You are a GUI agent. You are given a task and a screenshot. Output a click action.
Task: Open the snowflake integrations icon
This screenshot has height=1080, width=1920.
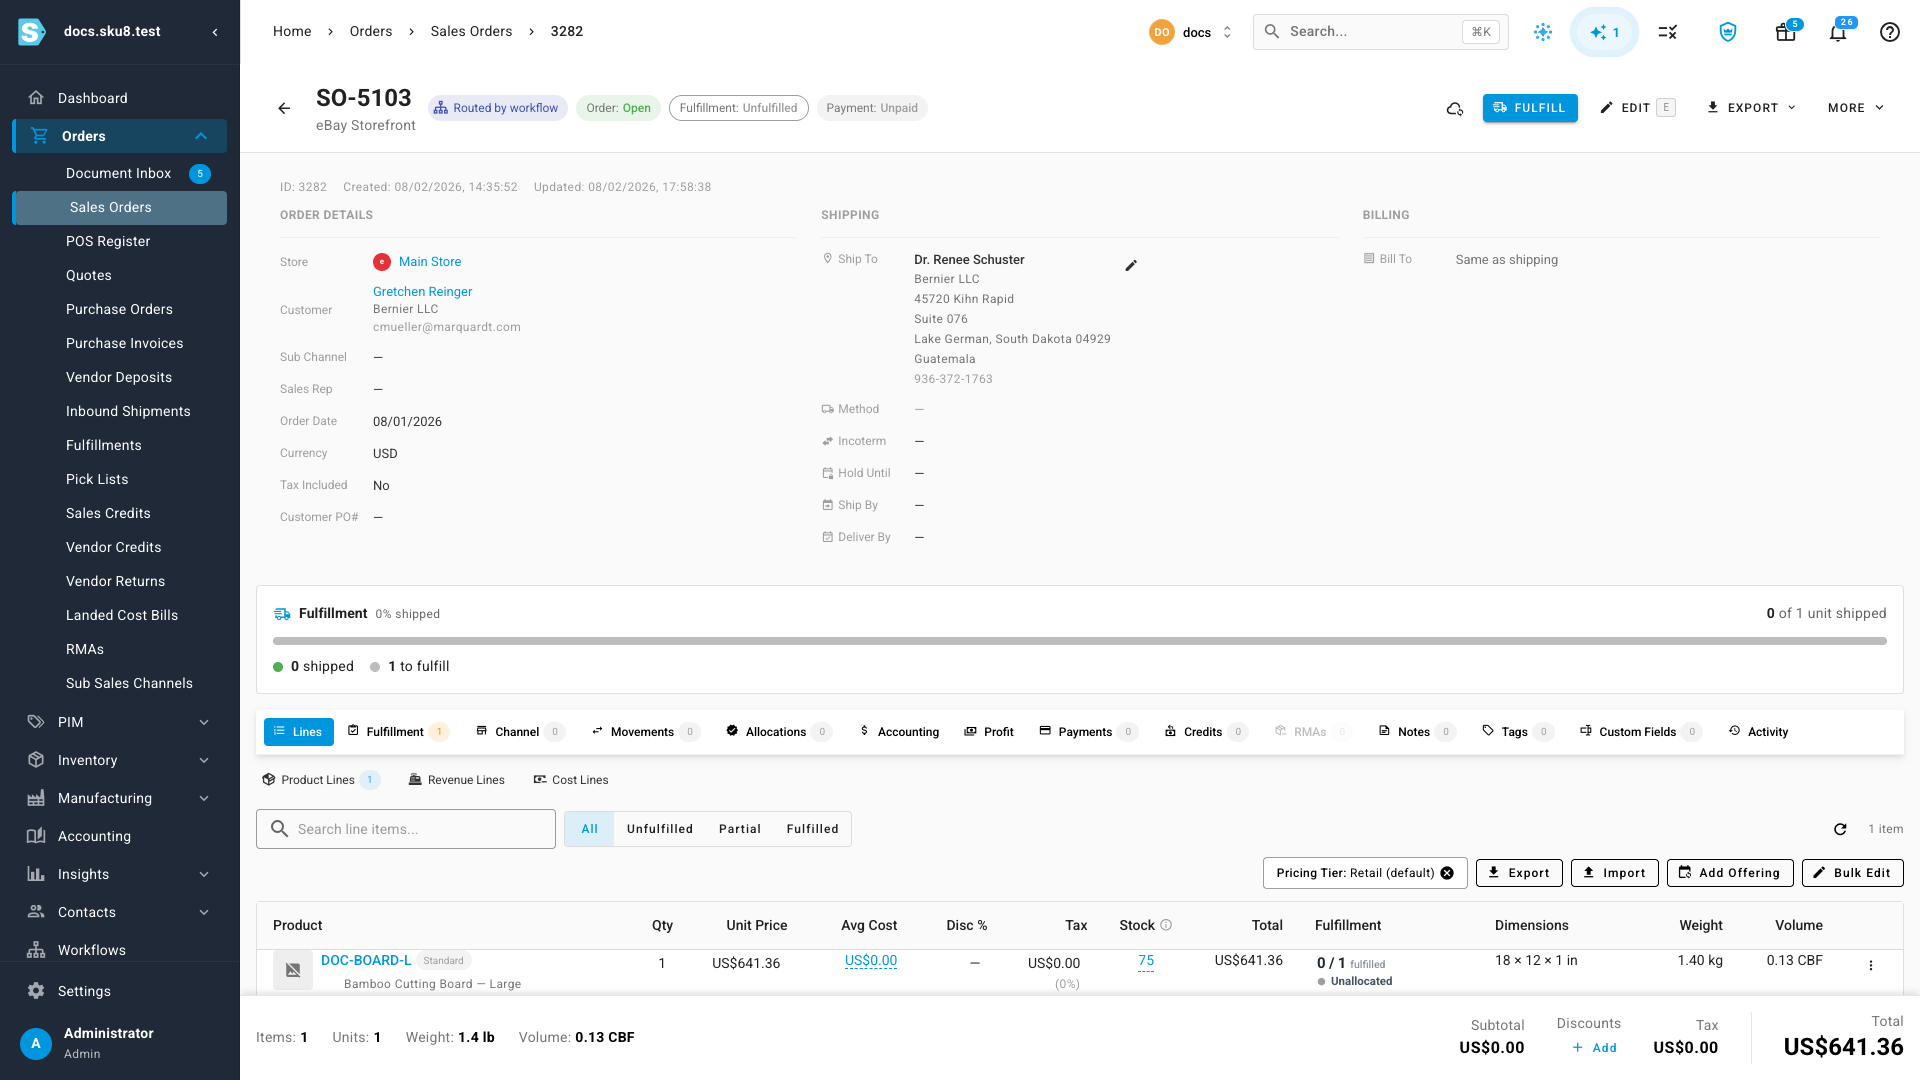[1543, 32]
